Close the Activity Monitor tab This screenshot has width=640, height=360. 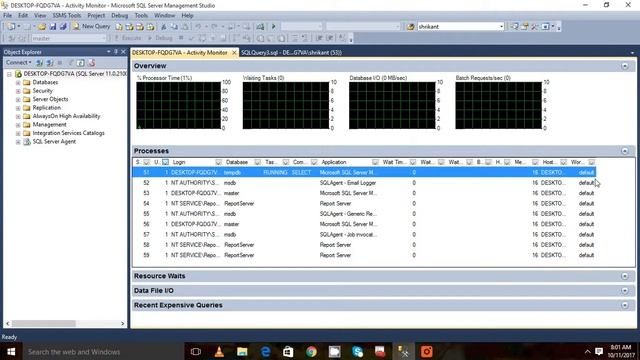coord(234,53)
